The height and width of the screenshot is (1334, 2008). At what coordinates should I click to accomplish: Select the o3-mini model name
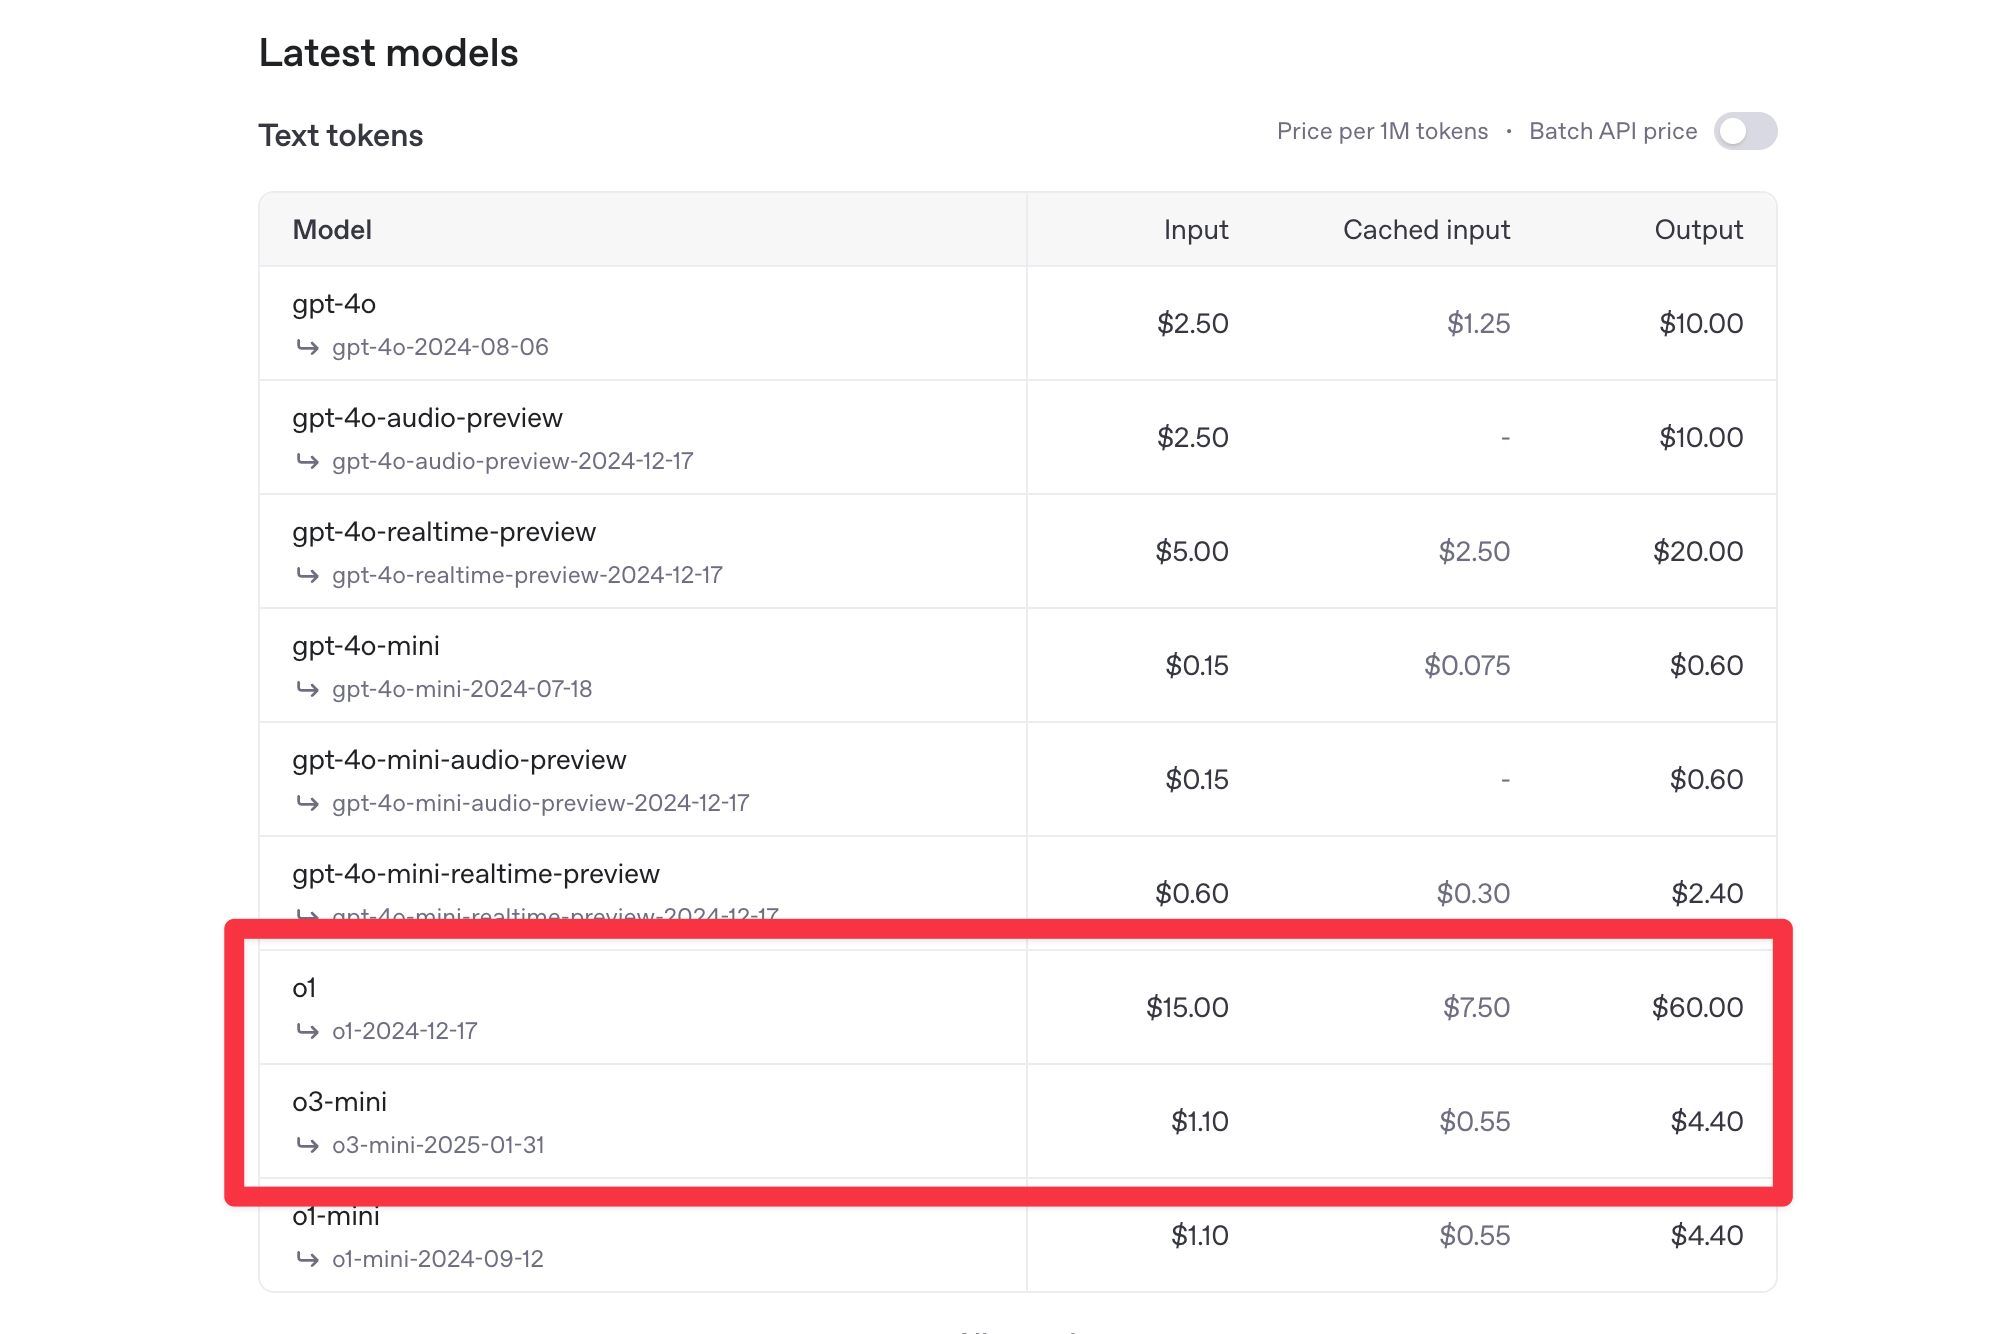click(339, 1102)
